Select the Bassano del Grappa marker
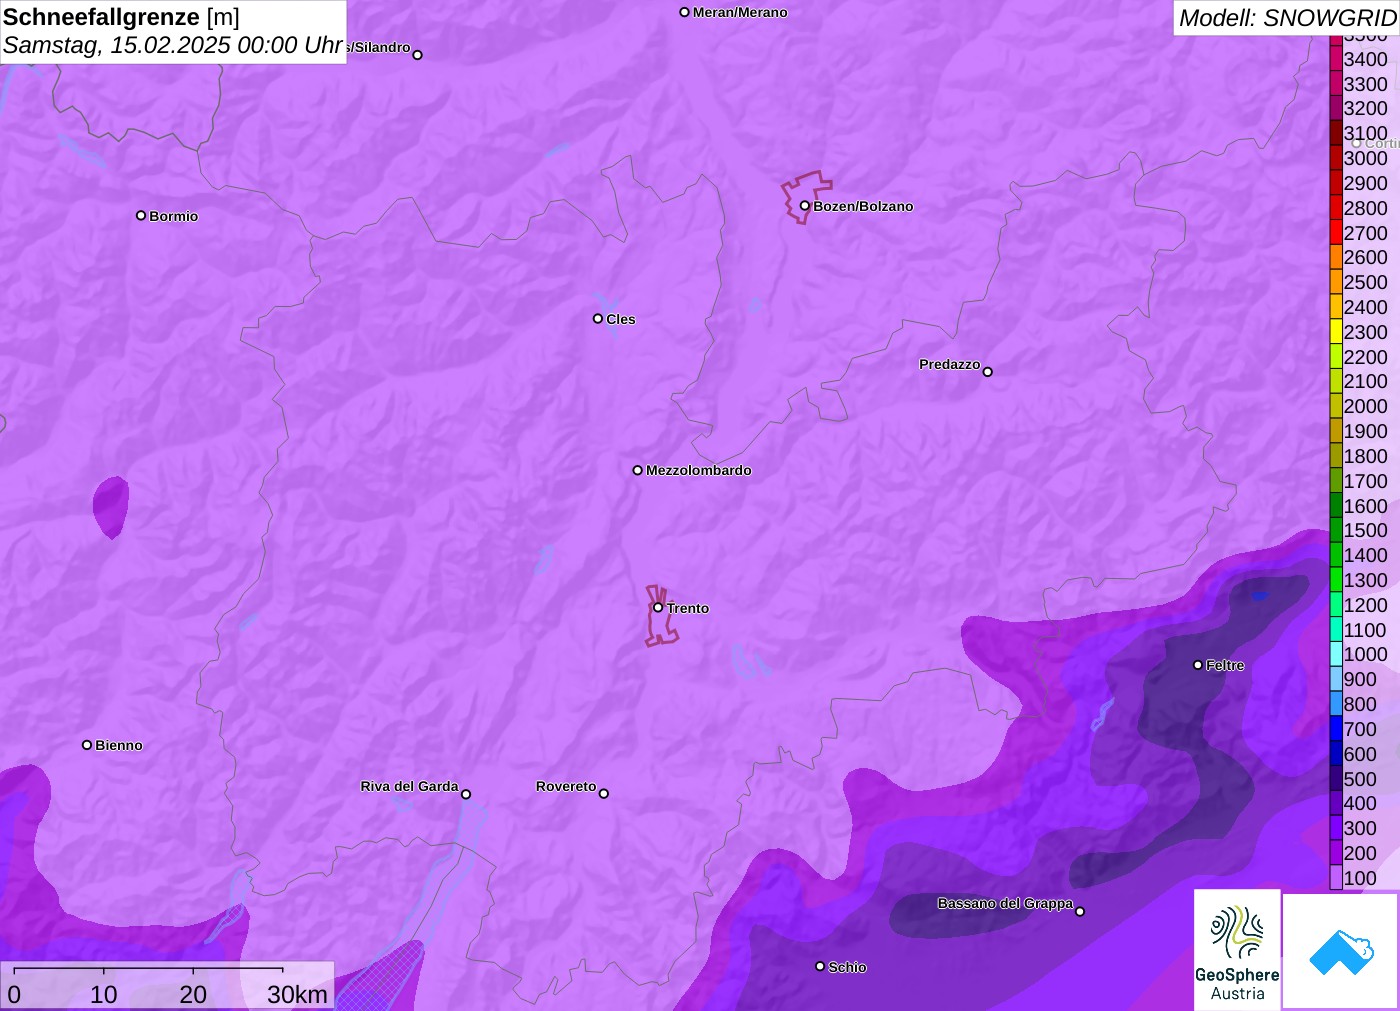This screenshot has height=1011, width=1400. pos(1080,911)
